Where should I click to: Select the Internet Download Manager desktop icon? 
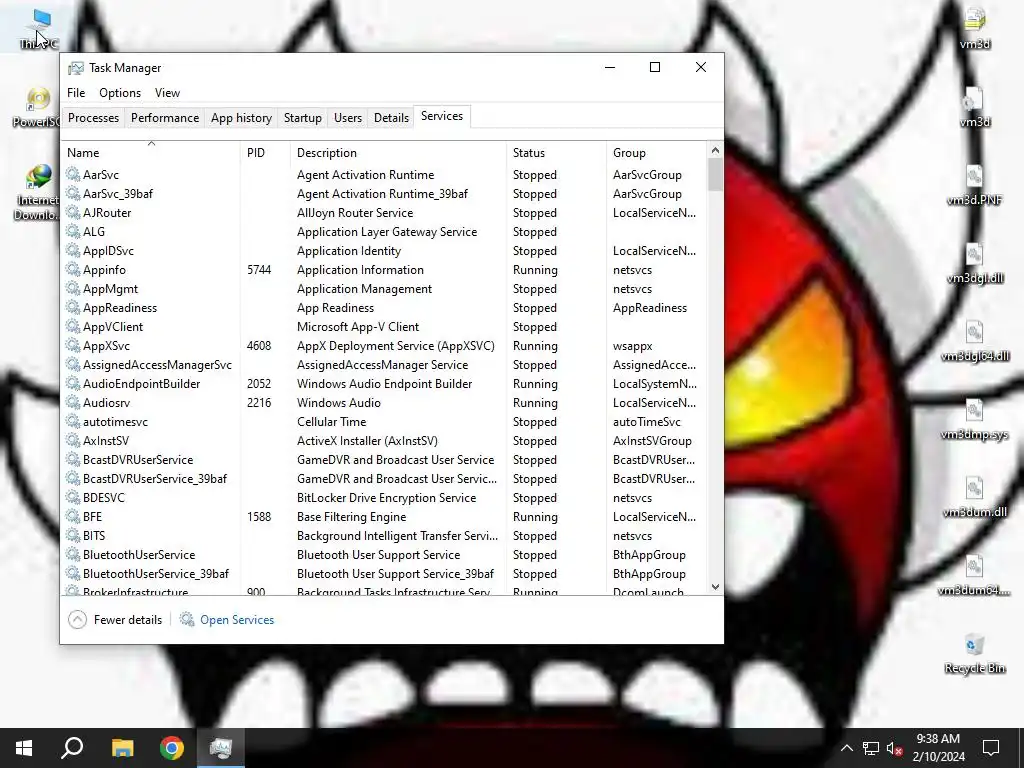click(37, 193)
